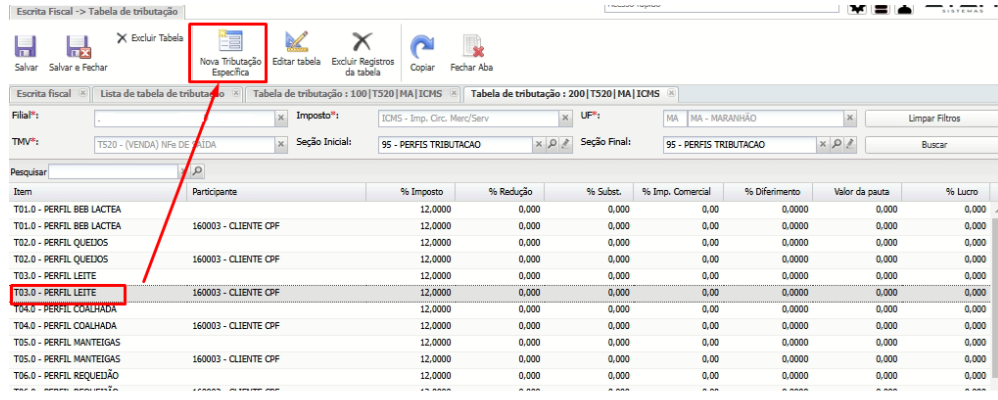
Task: Open search lookup for Seção Final
Action: [x=837, y=145]
